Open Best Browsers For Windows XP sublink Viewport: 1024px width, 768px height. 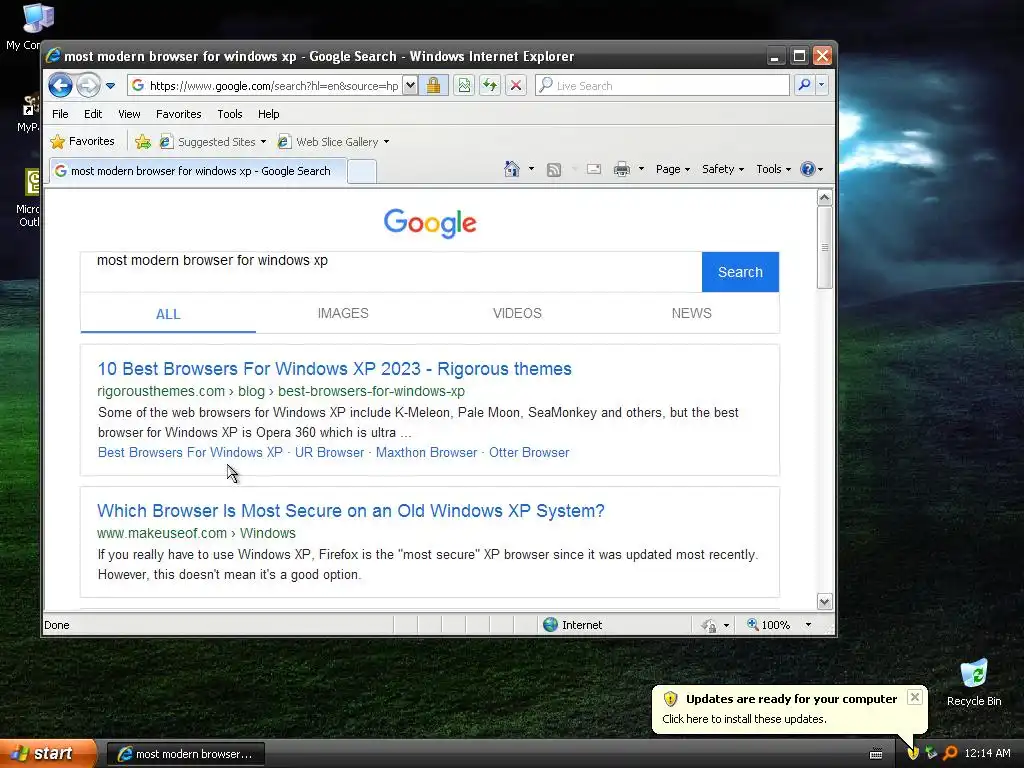click(190, 453)
